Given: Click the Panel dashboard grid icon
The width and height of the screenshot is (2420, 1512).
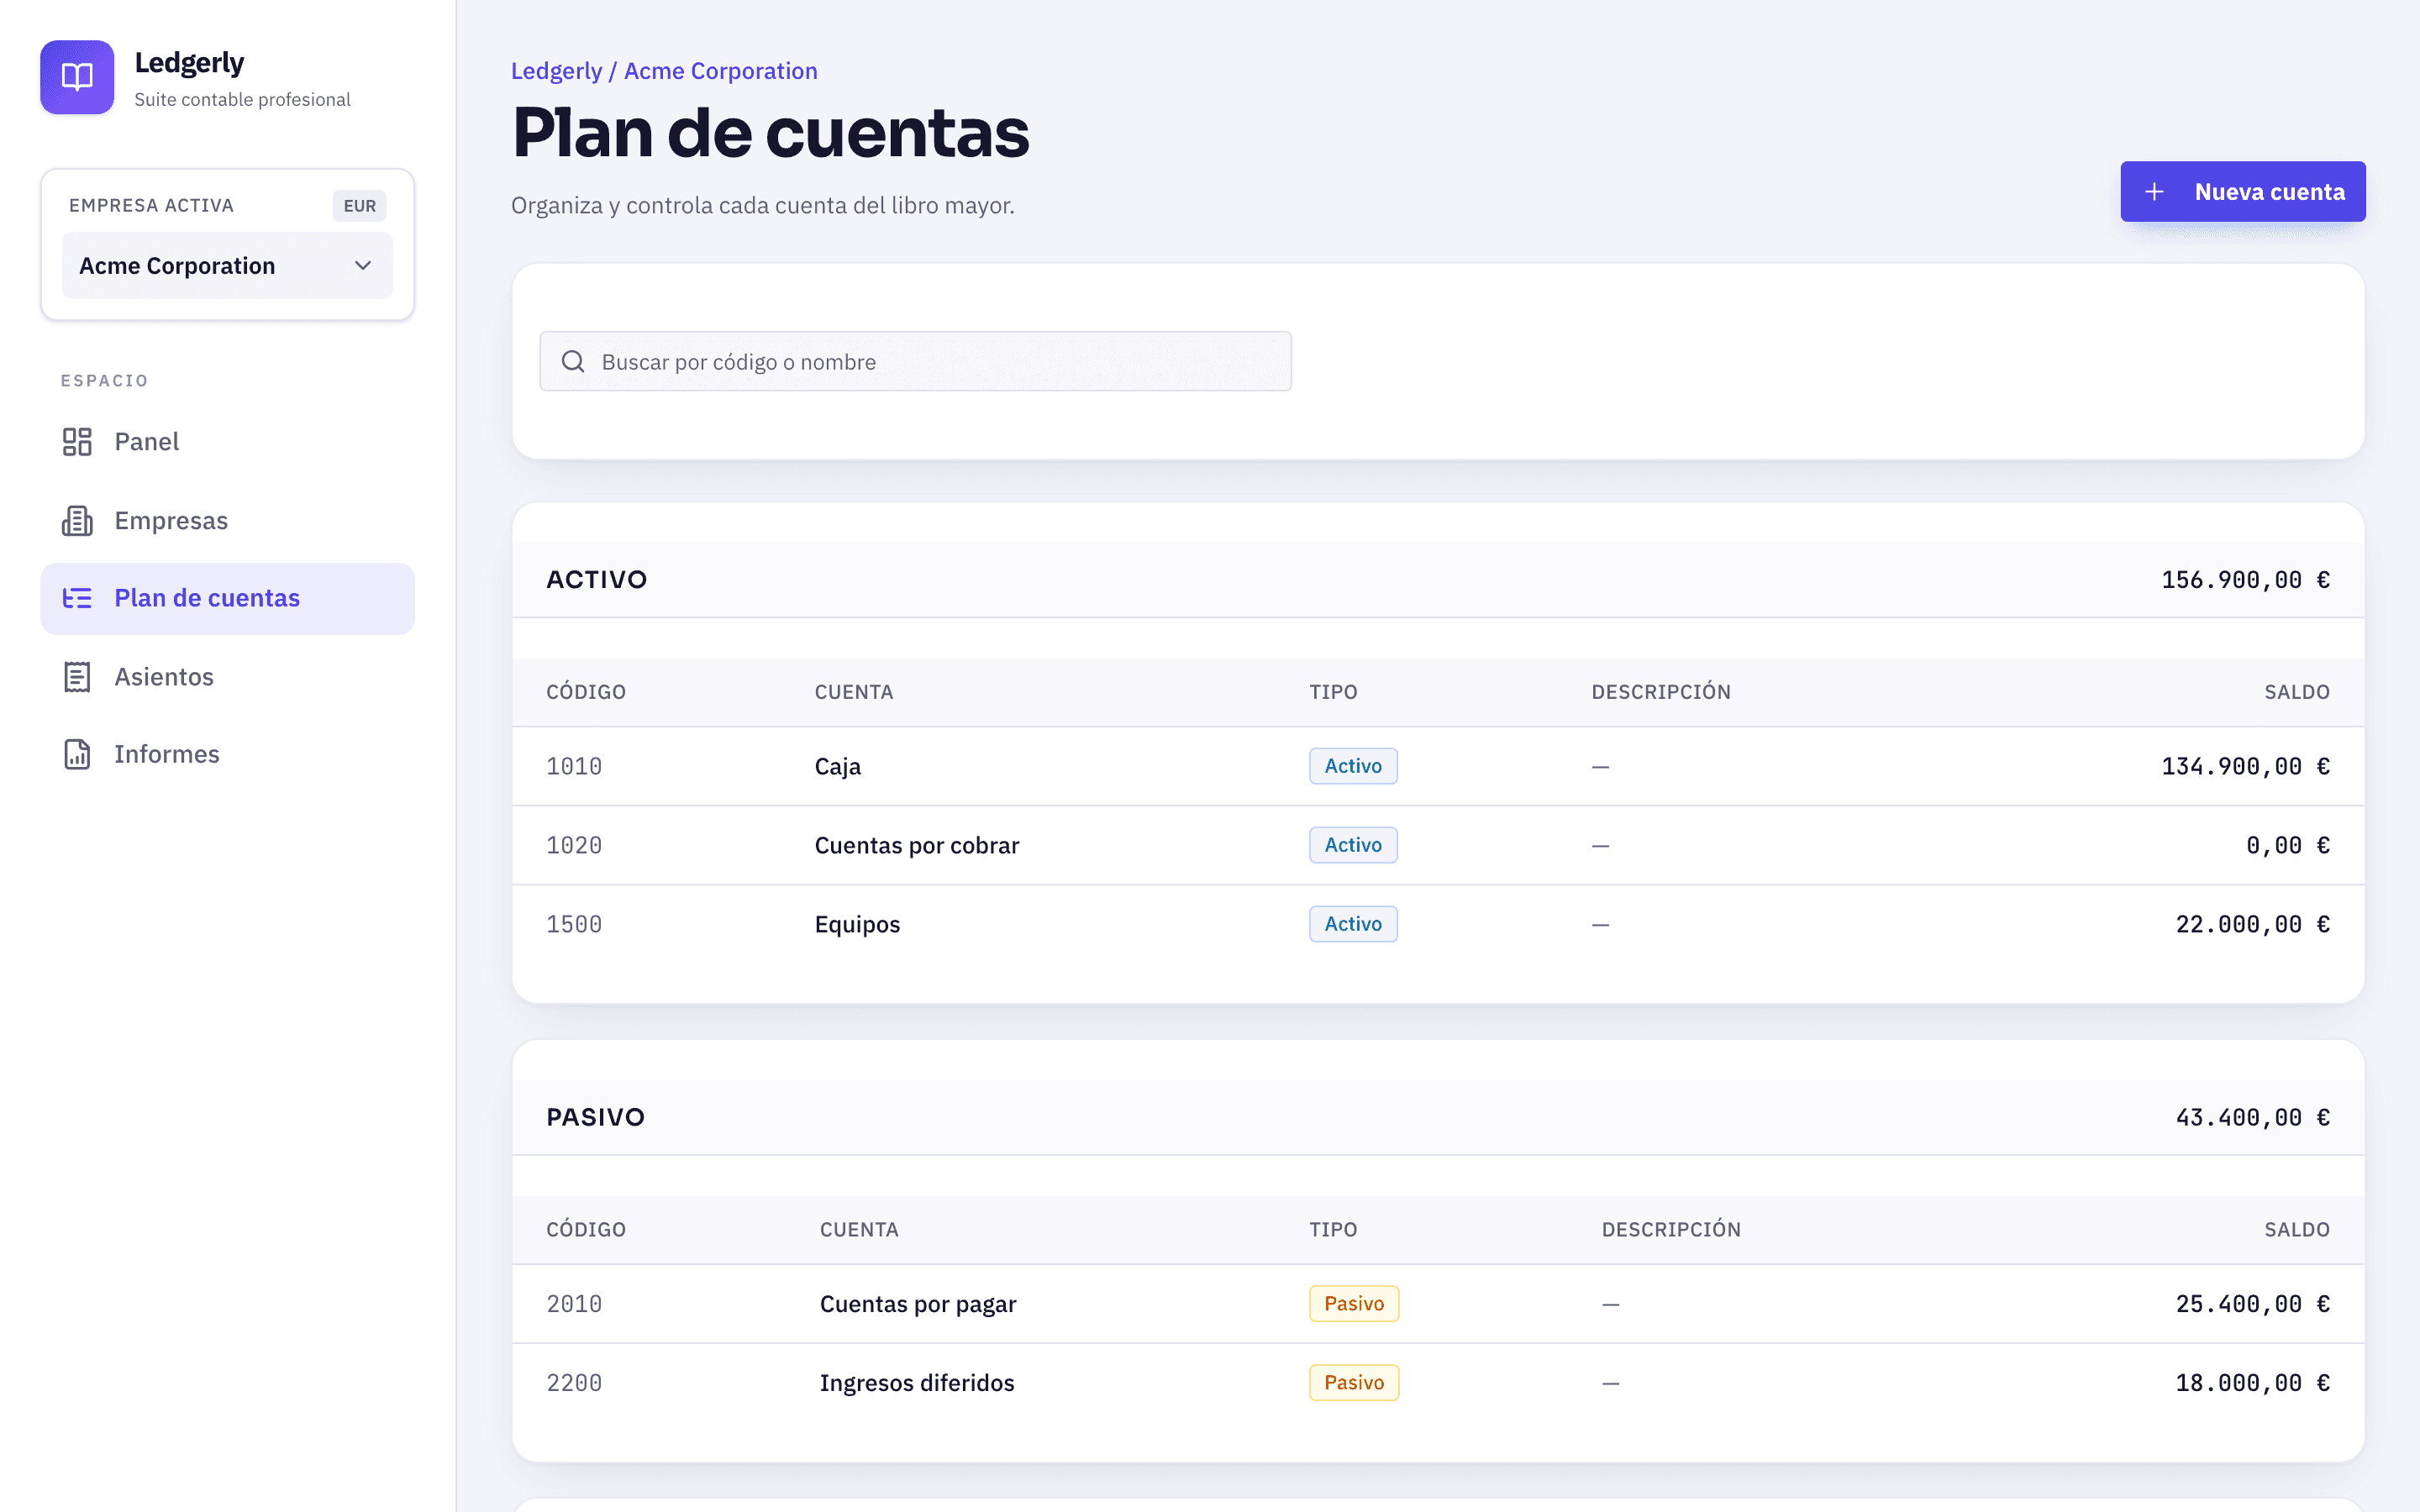Looking at the screenshot, I should [x=77, y=442].
